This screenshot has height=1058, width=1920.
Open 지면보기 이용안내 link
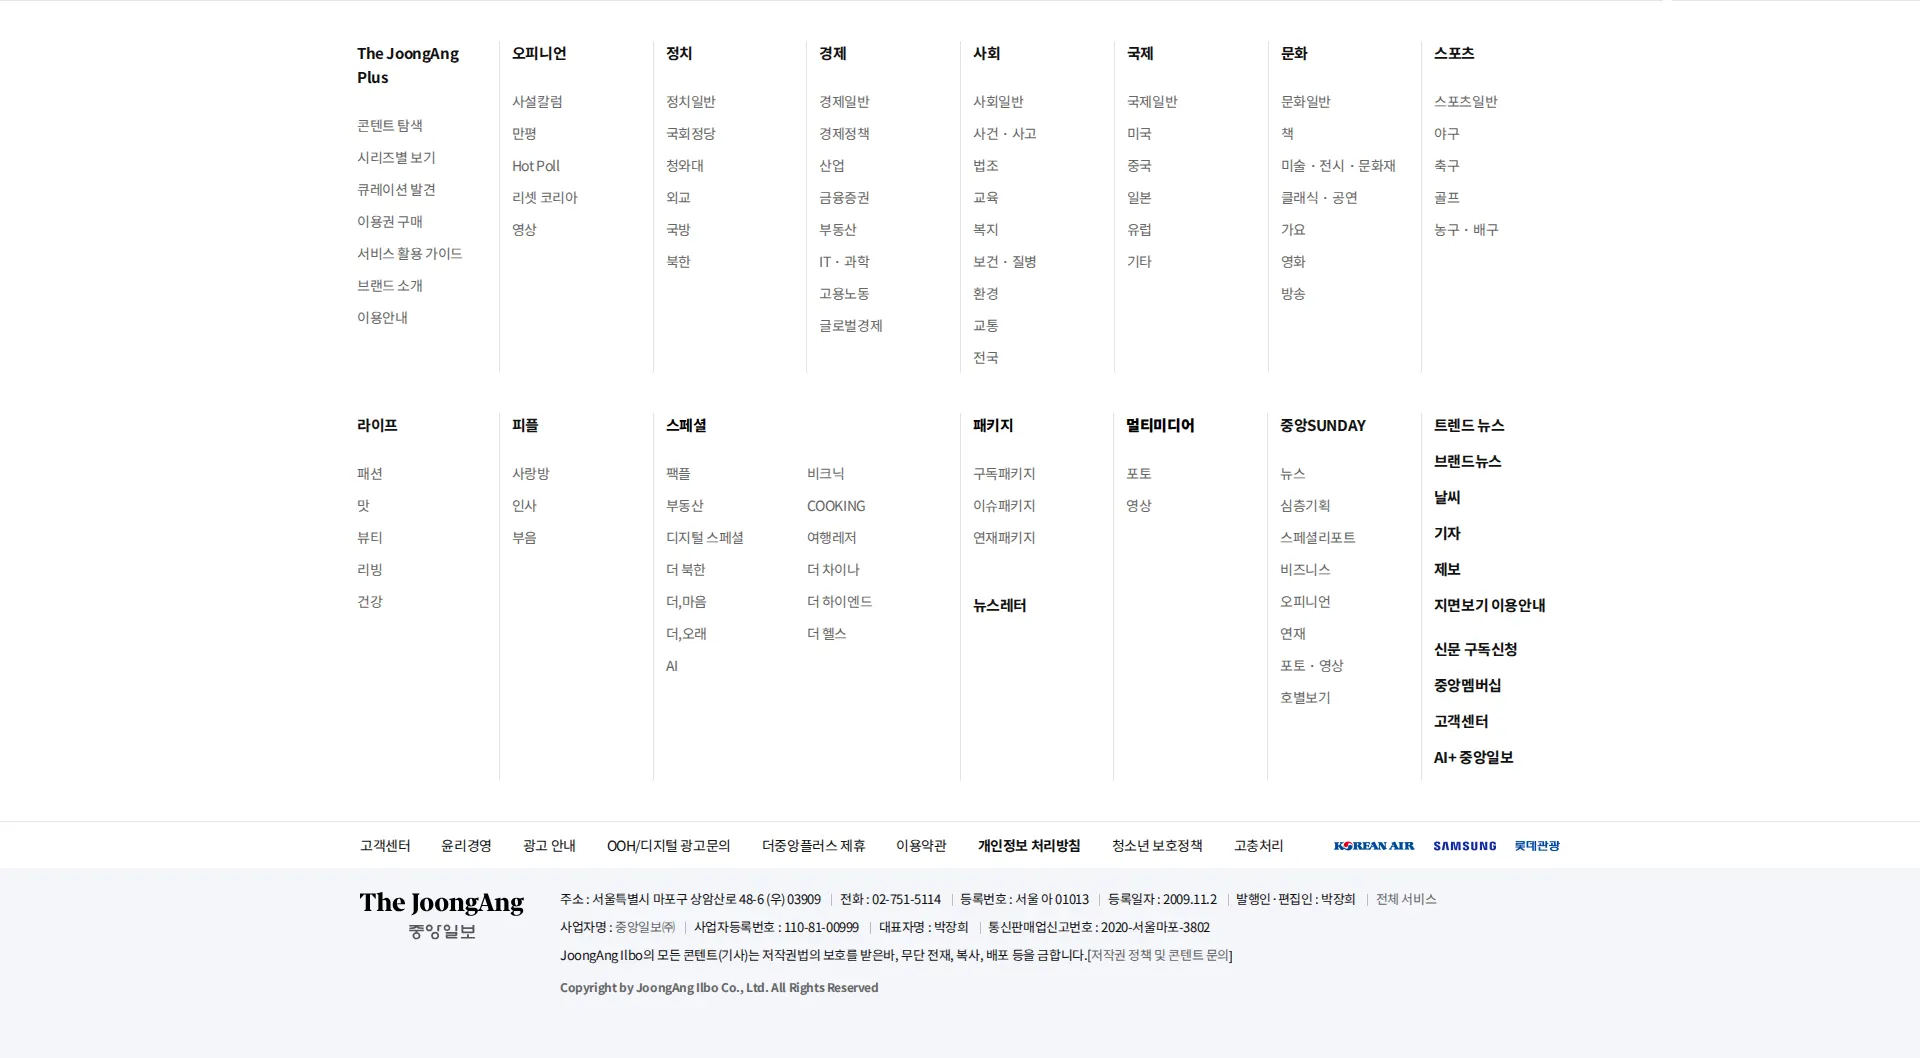point(1490,606)
